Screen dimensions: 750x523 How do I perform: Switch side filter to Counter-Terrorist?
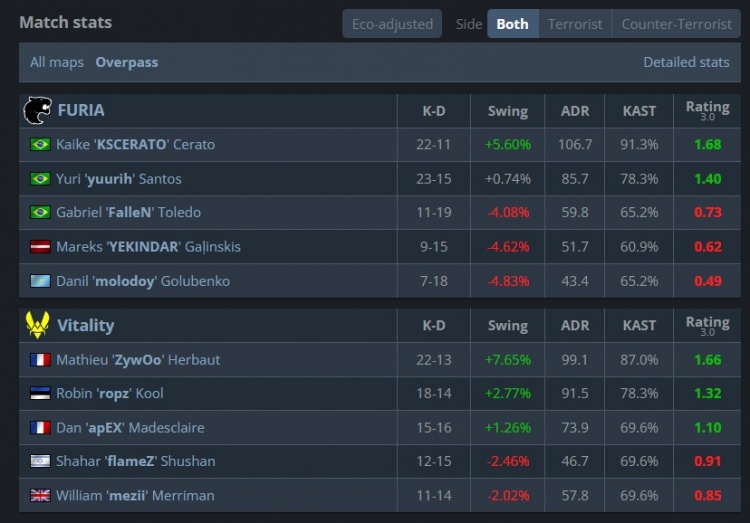tap(675, 24)
